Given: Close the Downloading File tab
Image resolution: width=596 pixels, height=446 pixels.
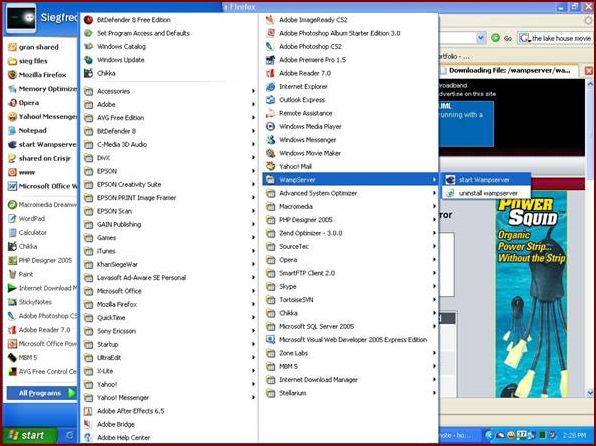Looking at the screenshot, I should pyautogui.click(x=588, y=71).
